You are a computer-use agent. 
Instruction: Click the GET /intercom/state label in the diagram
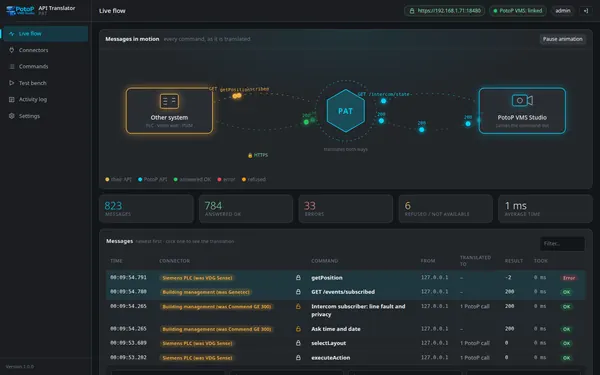pyautogui.click(x=384, y=94)
